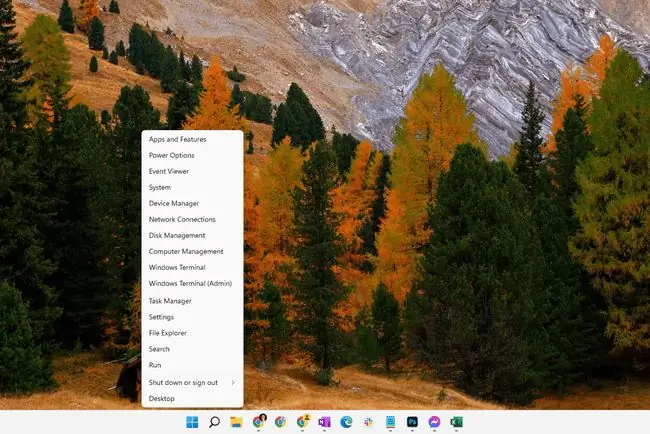
Task: Launch Windows Terminal (Admin) entry
Action: click(x=190, y=284)
